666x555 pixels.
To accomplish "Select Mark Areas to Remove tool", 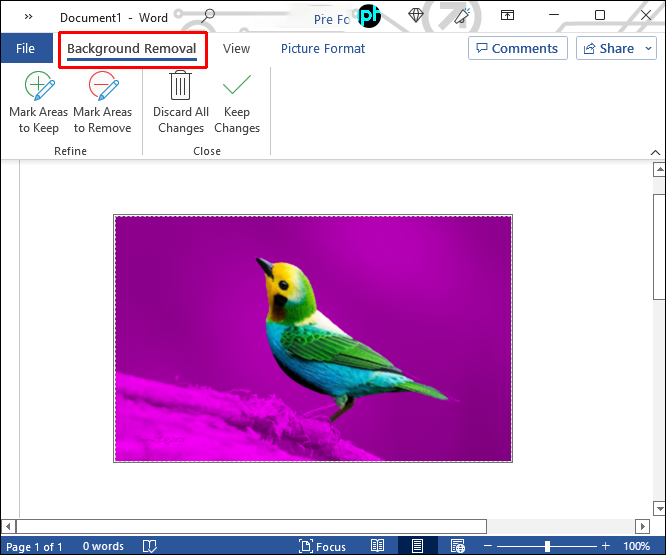I will [102, 103].
